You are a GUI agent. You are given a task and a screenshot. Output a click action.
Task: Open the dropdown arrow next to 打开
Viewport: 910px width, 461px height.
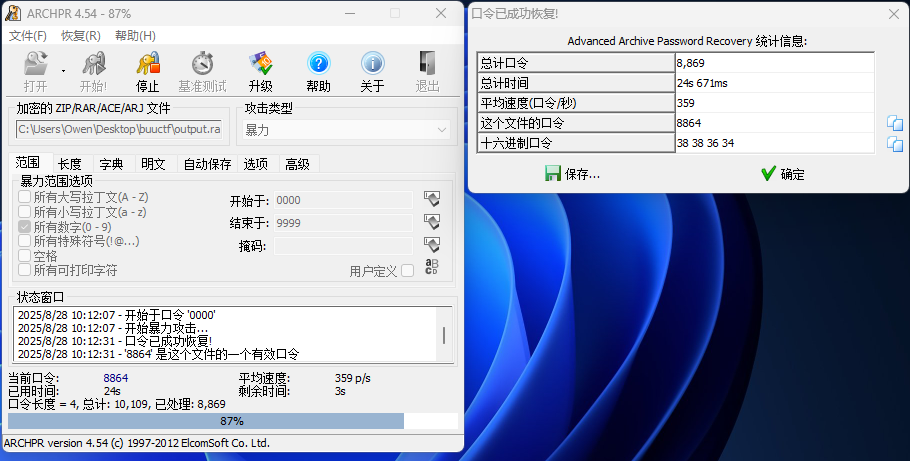coord(63,71)
